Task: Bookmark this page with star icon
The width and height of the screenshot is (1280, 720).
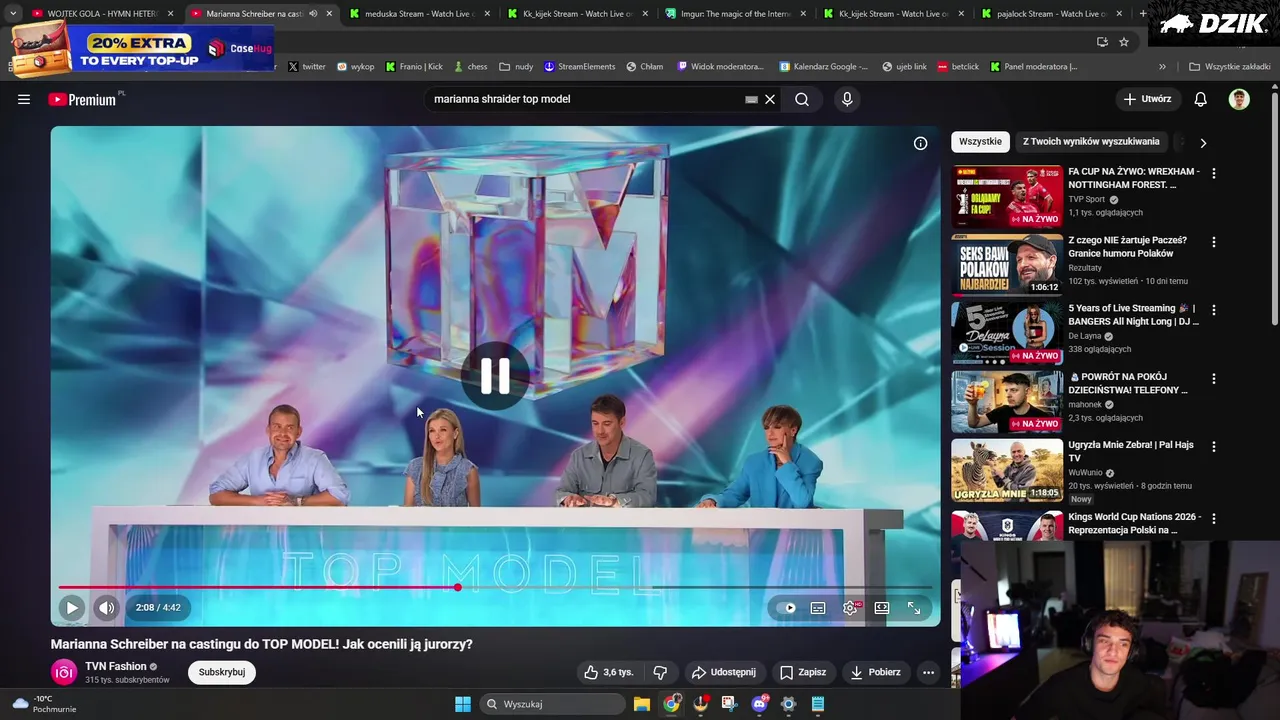Action: click(1124, 42)
